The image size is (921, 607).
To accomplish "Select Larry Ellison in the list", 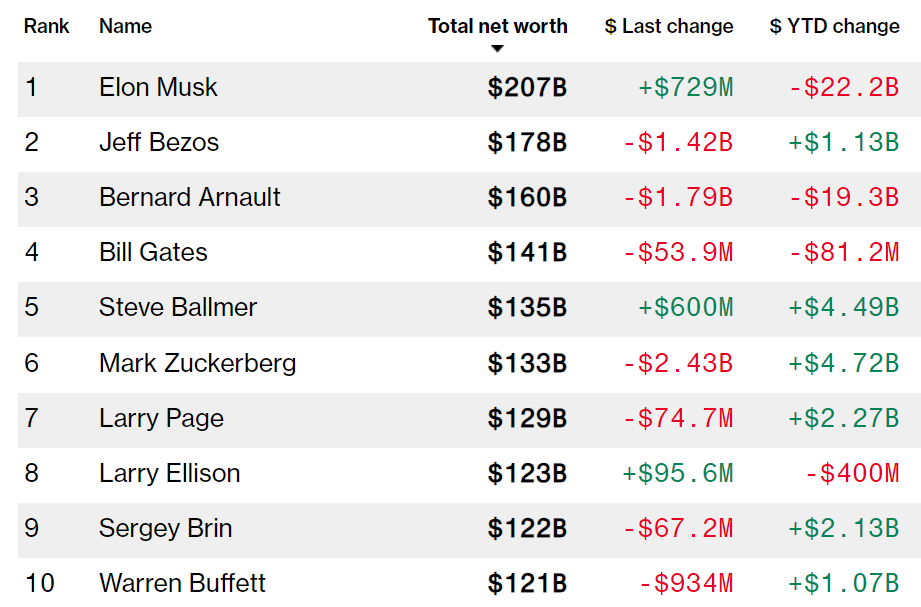I will pos(169,473).
